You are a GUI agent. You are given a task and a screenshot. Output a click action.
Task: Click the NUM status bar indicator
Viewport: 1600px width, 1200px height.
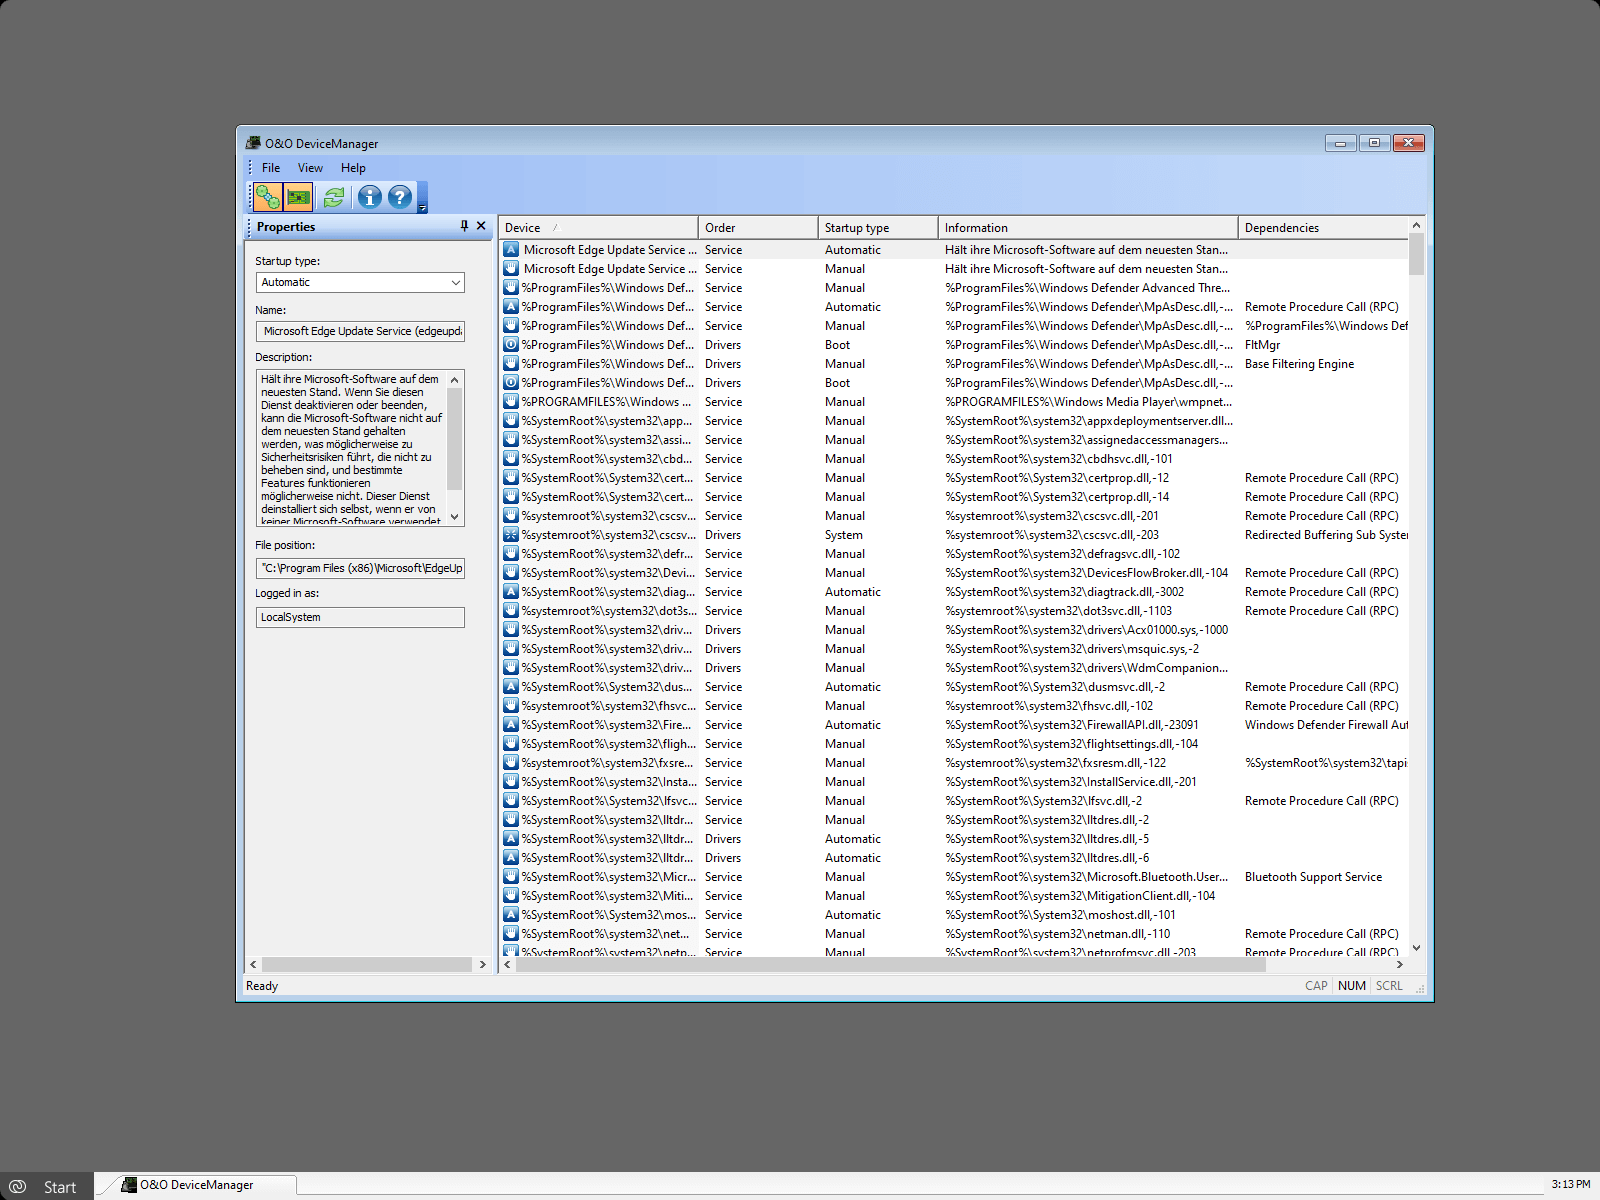[1352, 986]
